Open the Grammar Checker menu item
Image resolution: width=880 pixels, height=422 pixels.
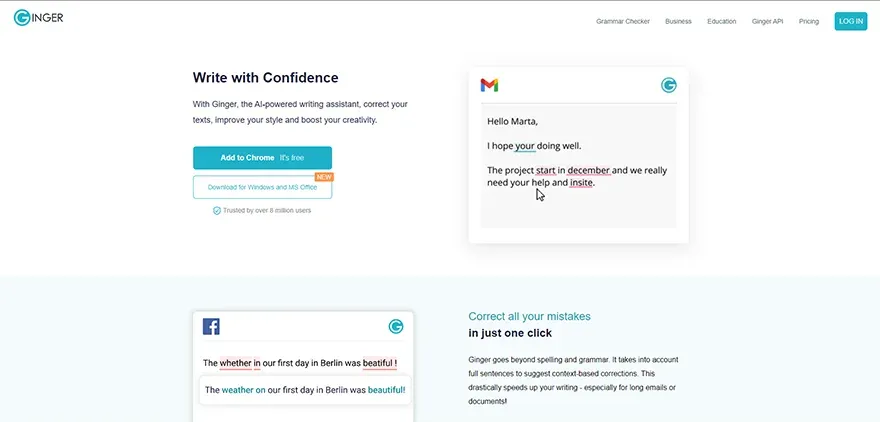pos(623,21)
